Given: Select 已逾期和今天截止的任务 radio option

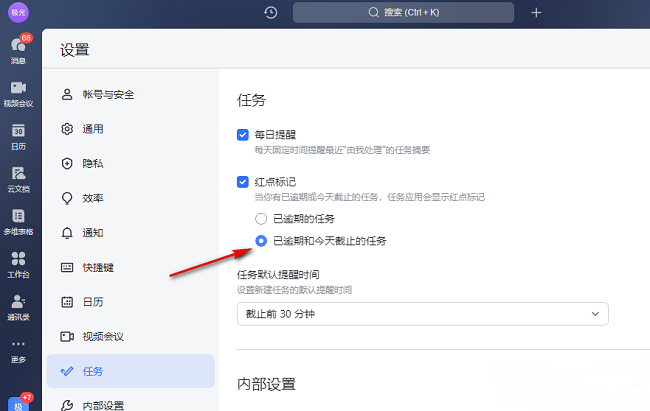Looking at the screenshot, I should (x=261, y=241).
